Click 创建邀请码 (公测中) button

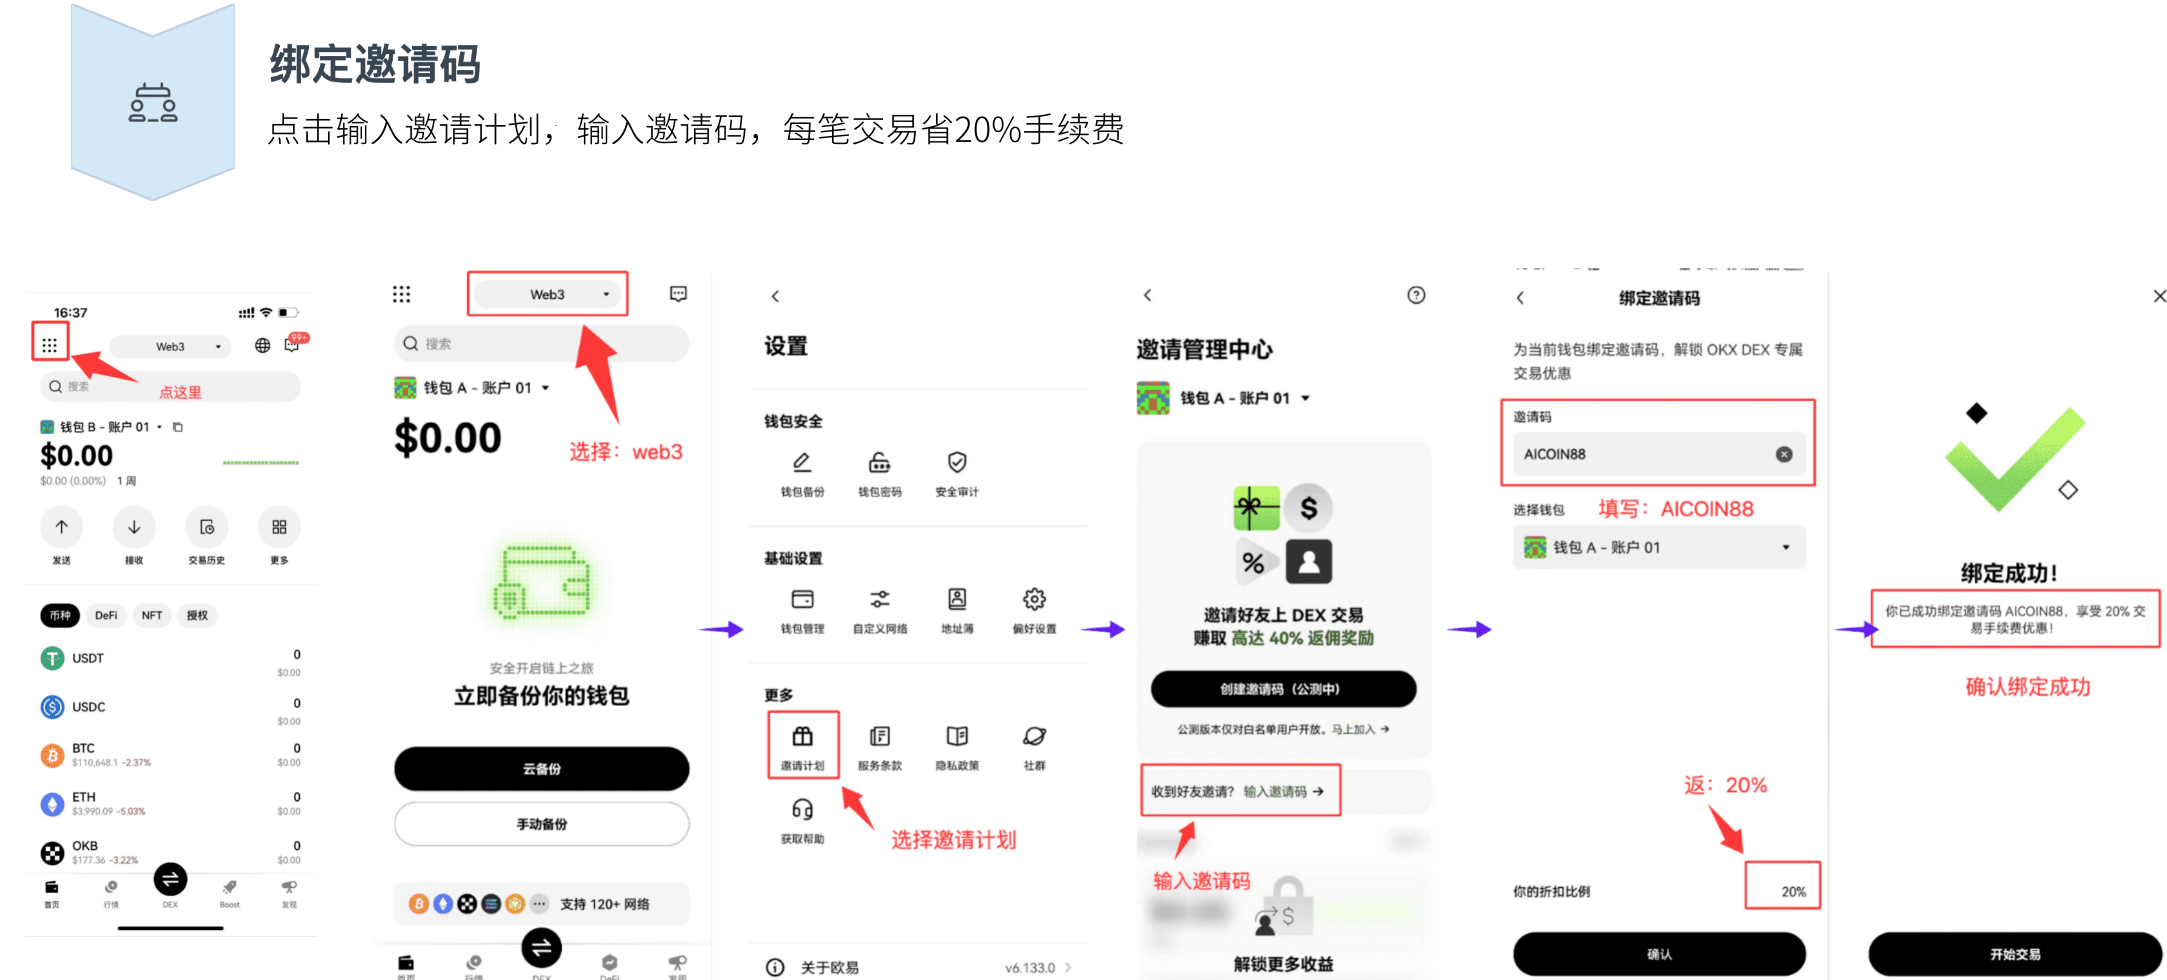coord(1283,689)
